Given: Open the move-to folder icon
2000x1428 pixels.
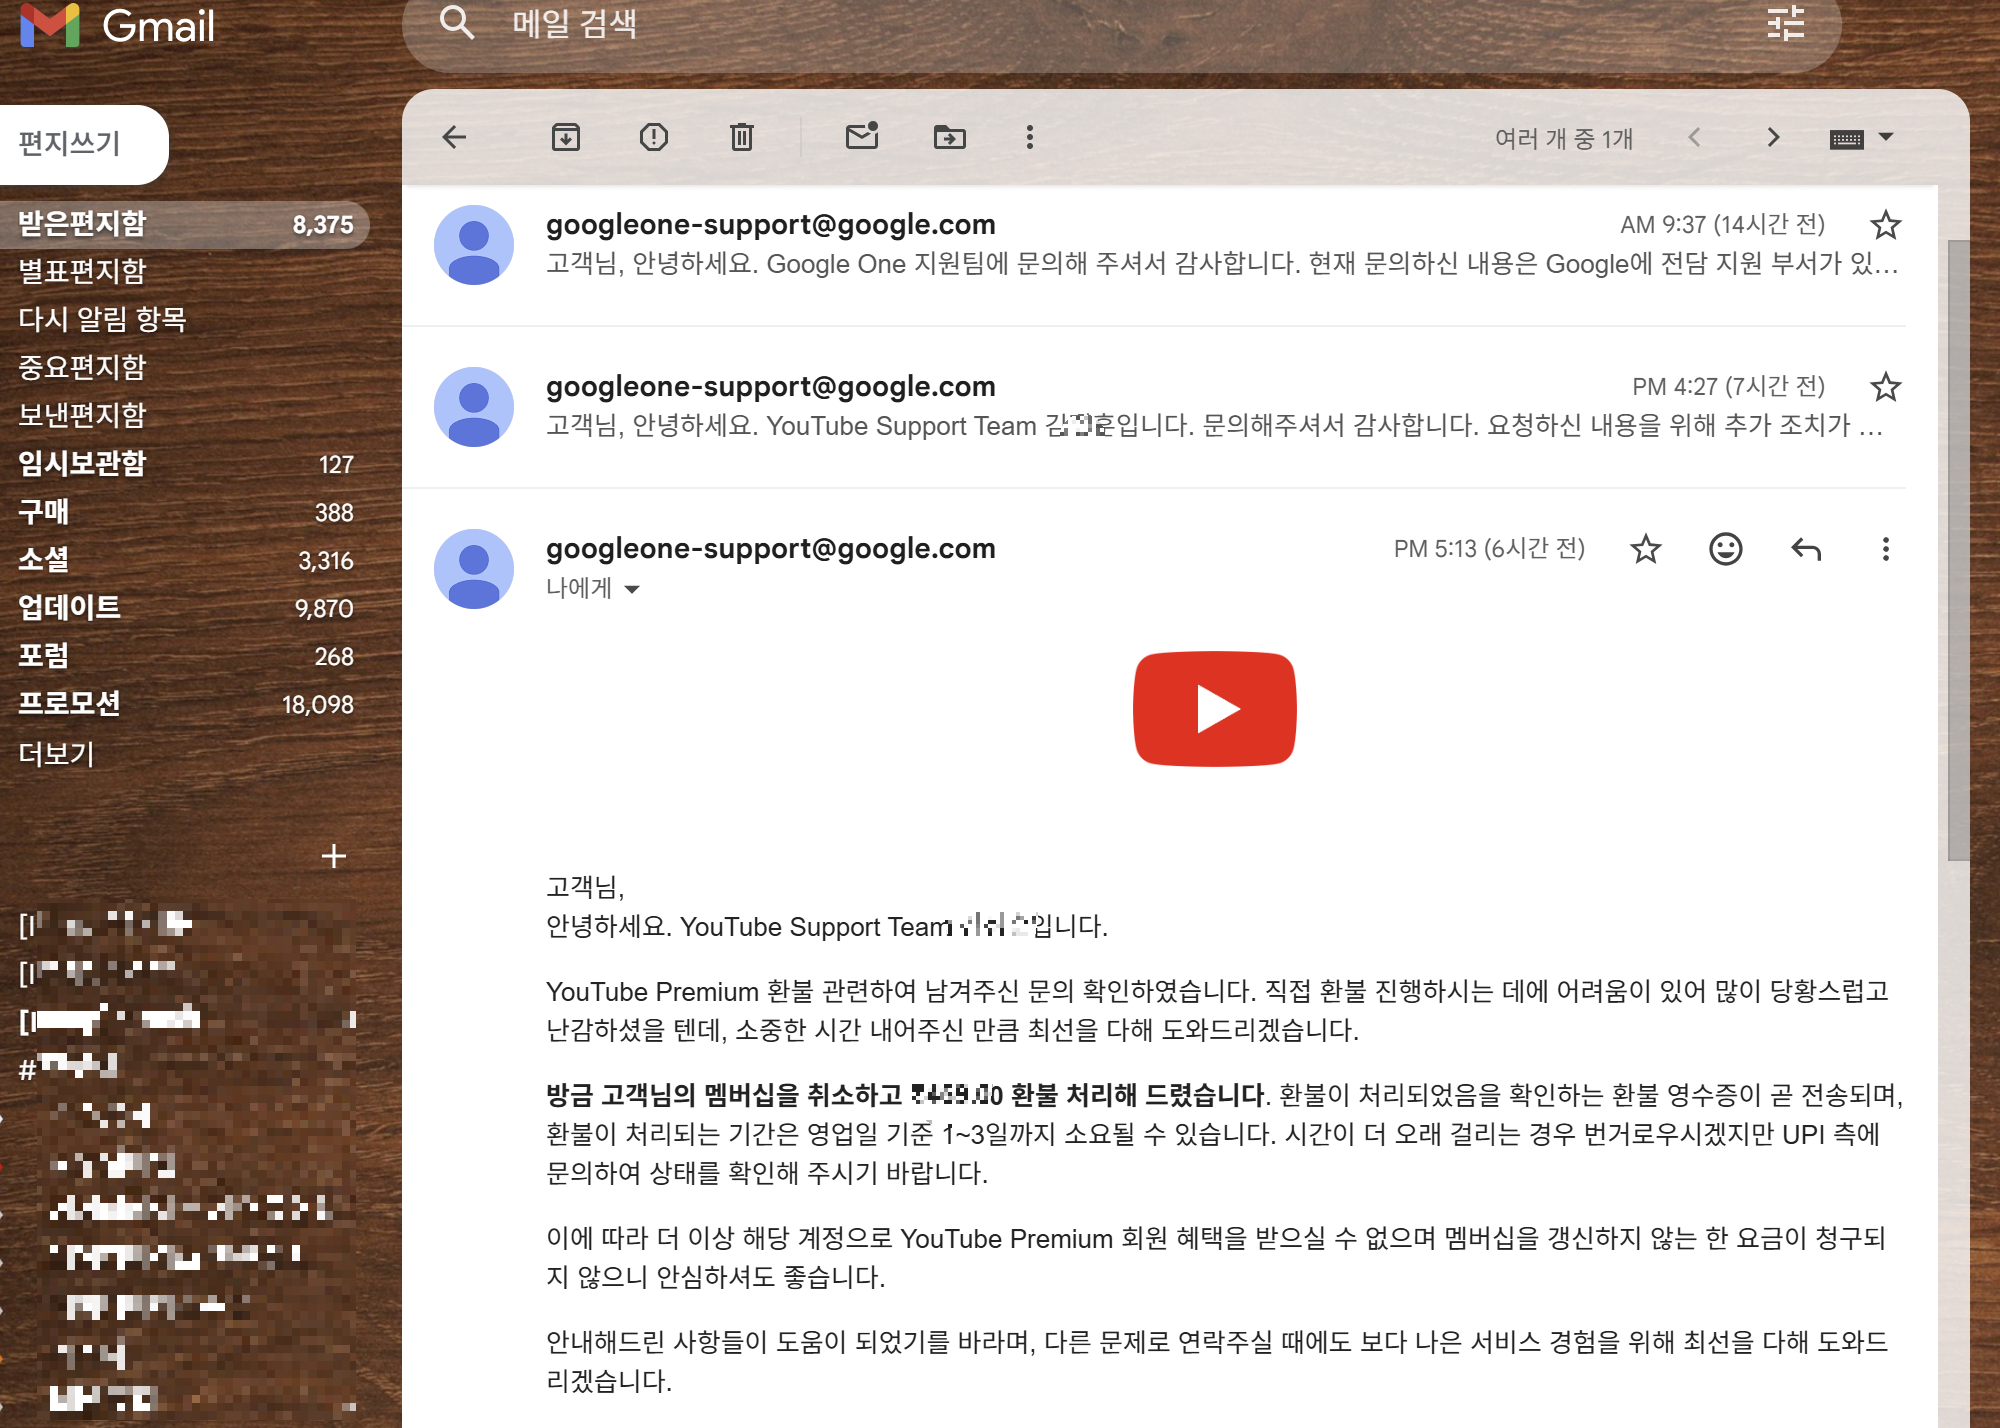Looking at the screenshot, I should (x=949, y=137).
